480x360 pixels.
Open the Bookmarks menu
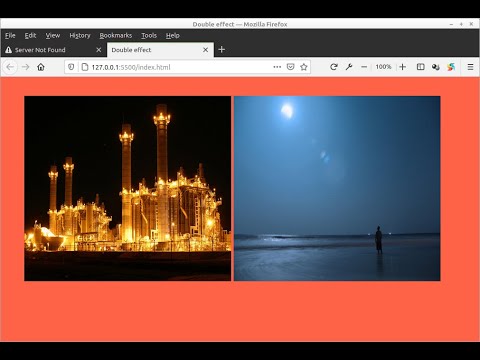116,35
